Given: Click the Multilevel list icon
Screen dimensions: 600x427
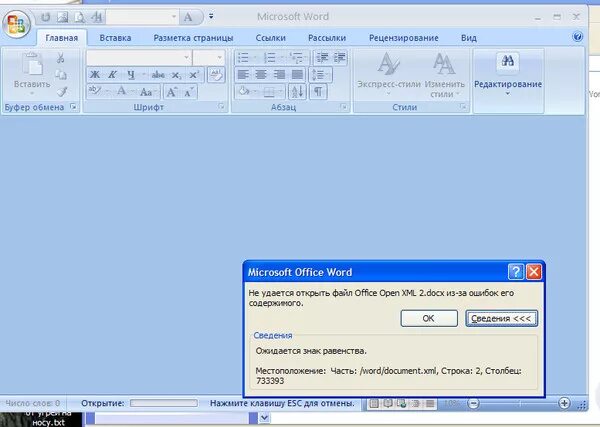Looking at the screenshot, I should click(296, 58).
